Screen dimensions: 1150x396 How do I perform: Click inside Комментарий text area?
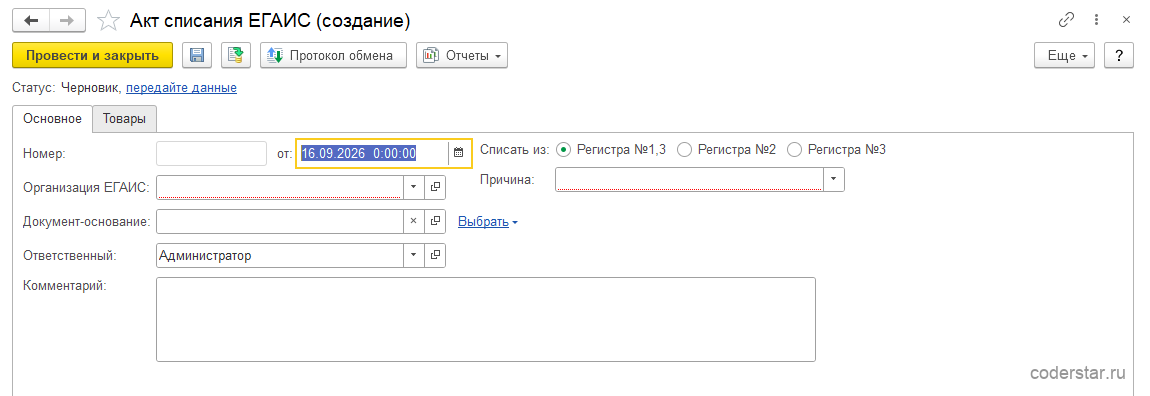[486, 319]
